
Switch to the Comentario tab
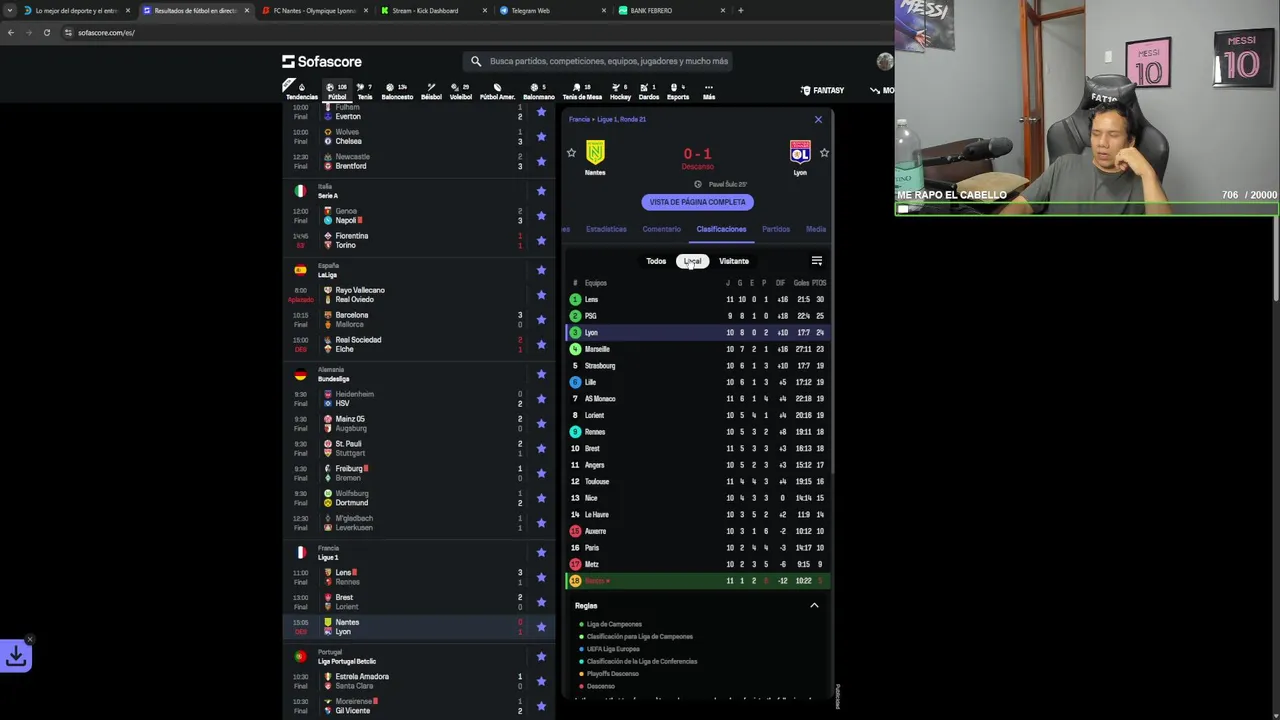[x=661, y=229]
